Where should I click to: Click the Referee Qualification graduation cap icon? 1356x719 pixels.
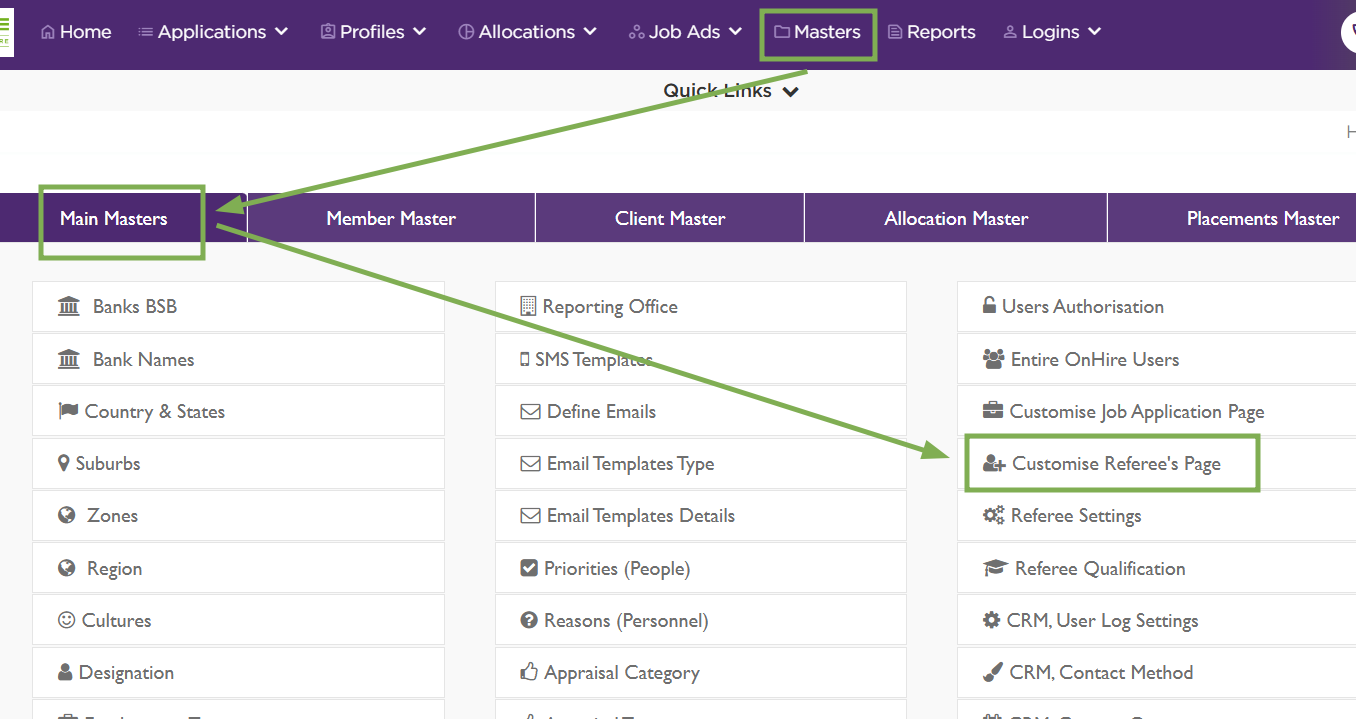(x=994, y=568)
